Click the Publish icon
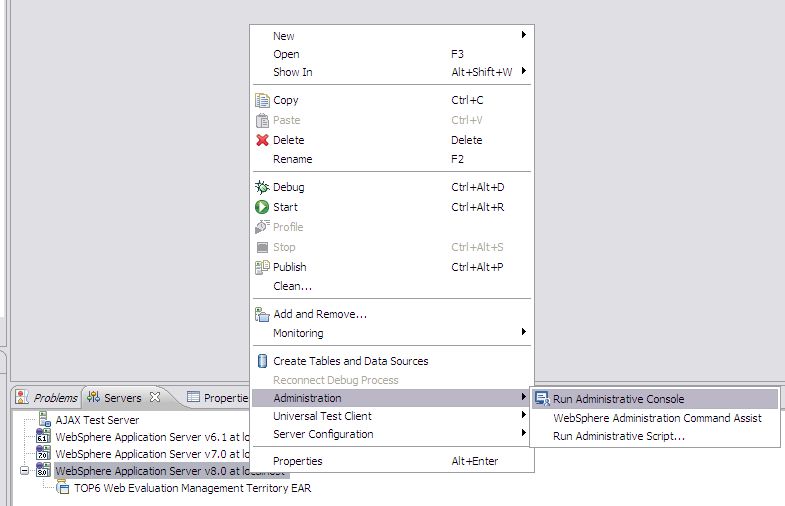 (x=262, y=267)
